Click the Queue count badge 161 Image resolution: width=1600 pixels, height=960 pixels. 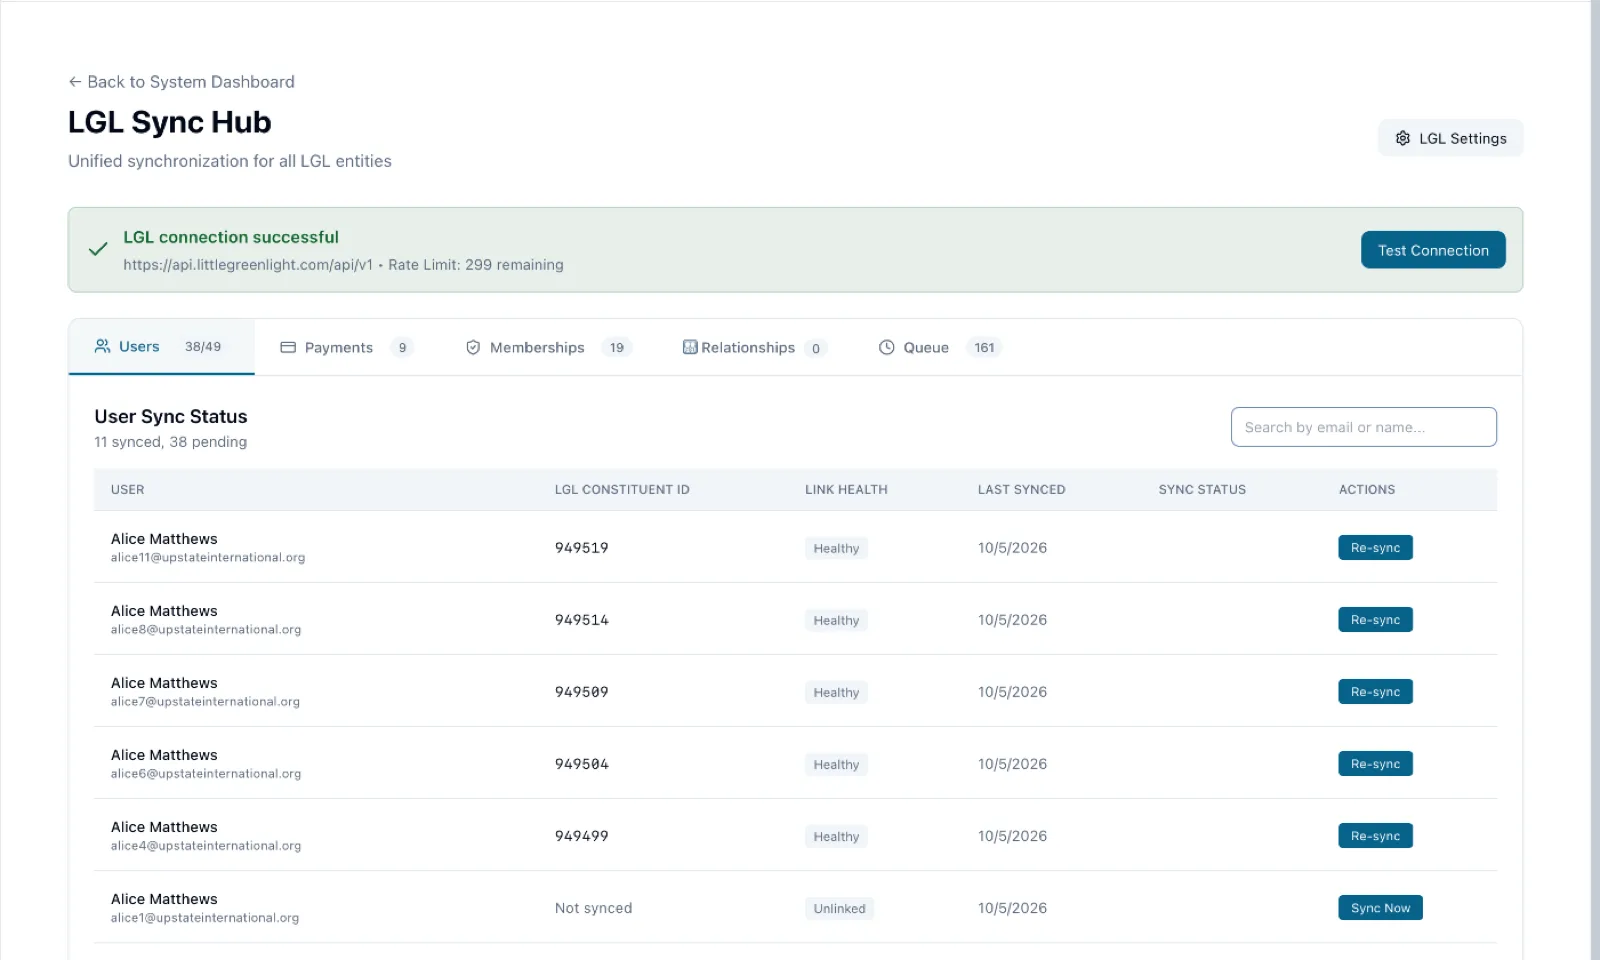[x=984, y=347]
